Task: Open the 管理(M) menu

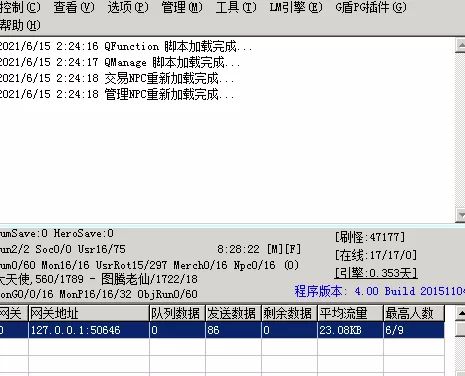Action: [182, 7]
